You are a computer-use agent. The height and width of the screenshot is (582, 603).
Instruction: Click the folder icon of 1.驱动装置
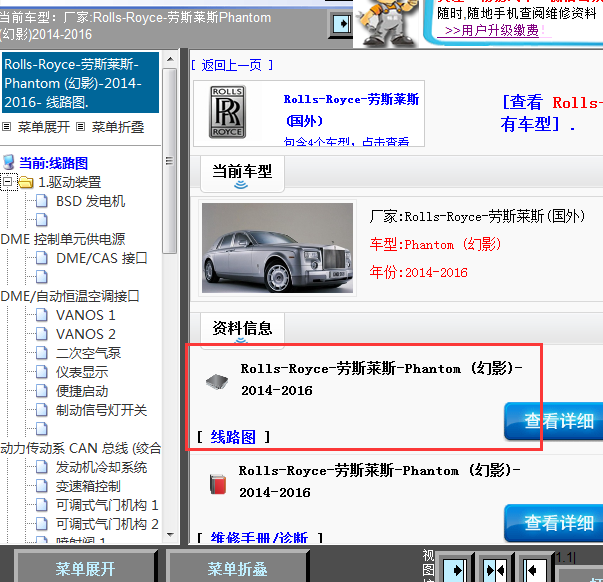tap(26, 182)
